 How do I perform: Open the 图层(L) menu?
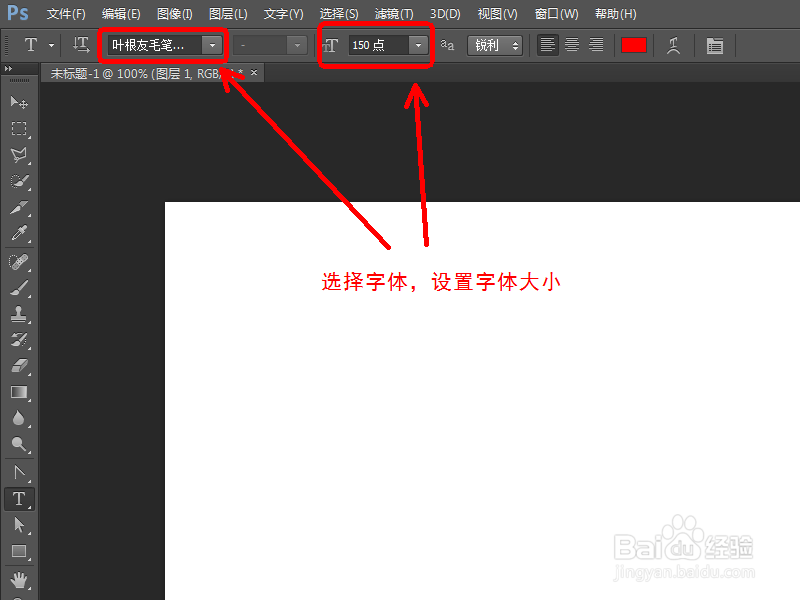coord(228,14)
